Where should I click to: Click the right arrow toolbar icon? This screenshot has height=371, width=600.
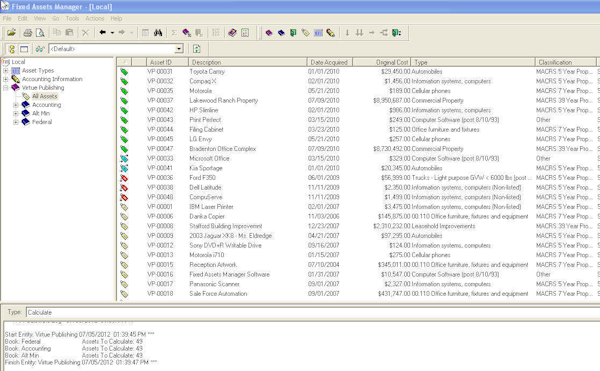371,33
